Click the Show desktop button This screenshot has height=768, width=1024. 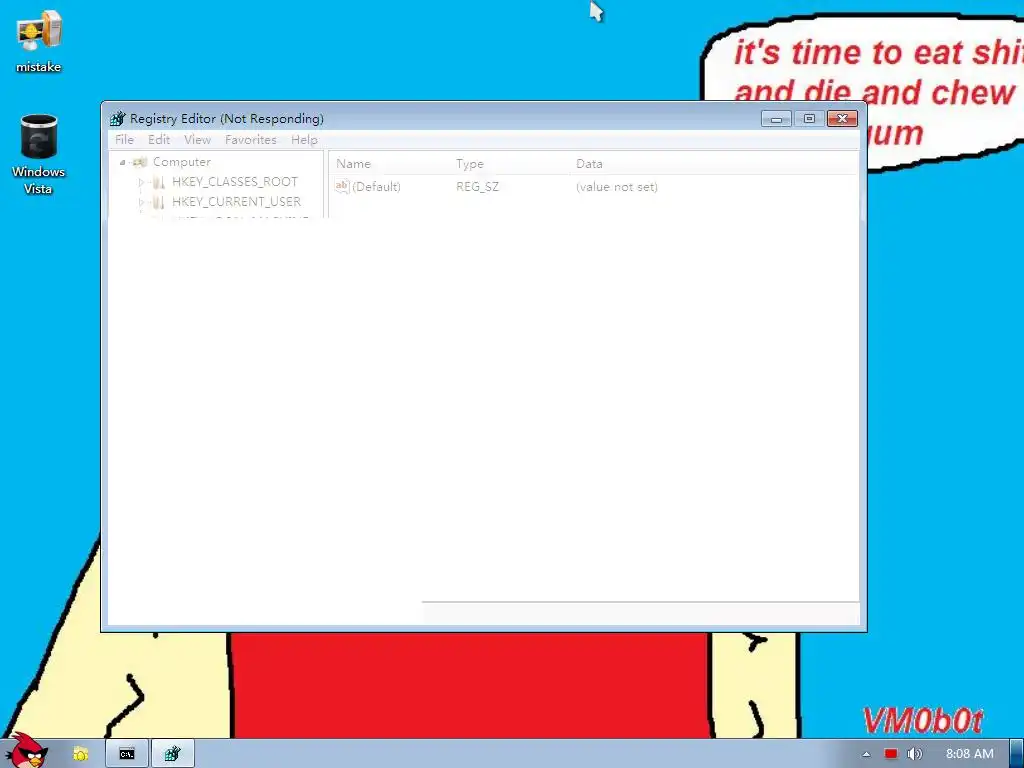point(1017,754)
